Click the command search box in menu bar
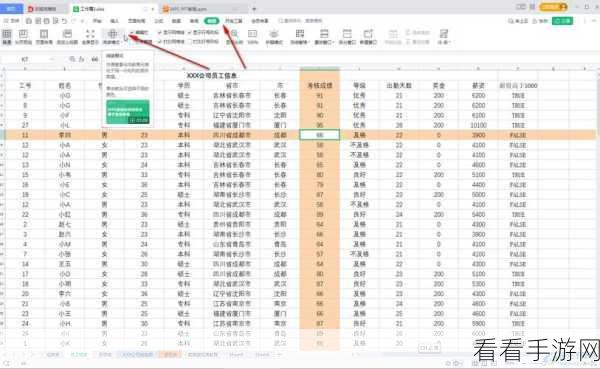The image size is (600, 369). pyautogui.click(x=300, y=21)
